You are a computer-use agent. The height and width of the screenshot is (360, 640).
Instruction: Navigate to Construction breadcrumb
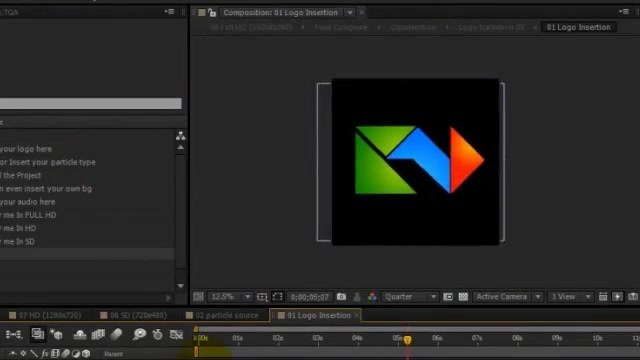[413, 27]
